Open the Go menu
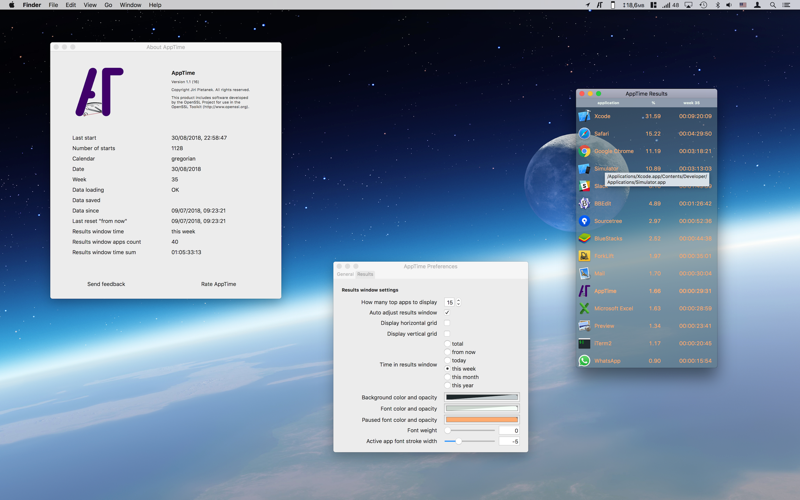This screenshot has height=500, width=800. pos(108,5)
